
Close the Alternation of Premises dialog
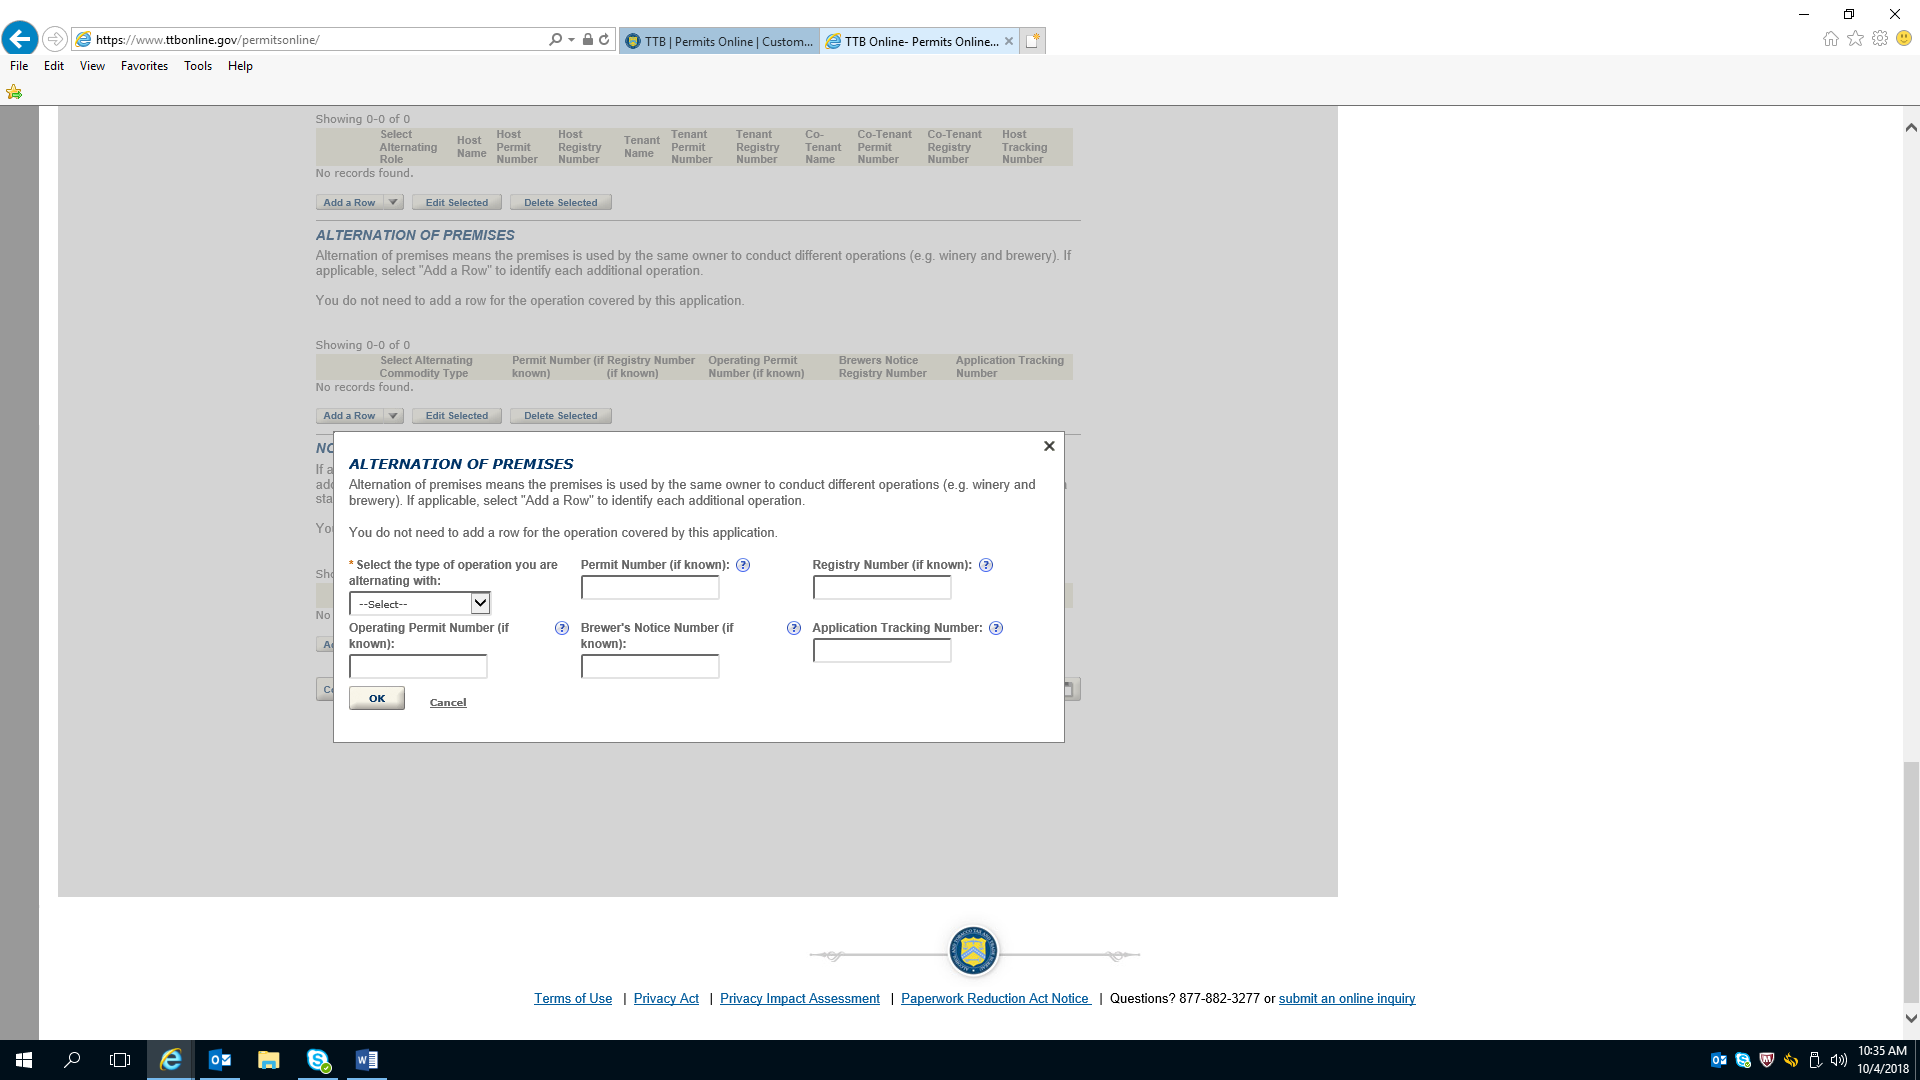tap(1049, 446)
